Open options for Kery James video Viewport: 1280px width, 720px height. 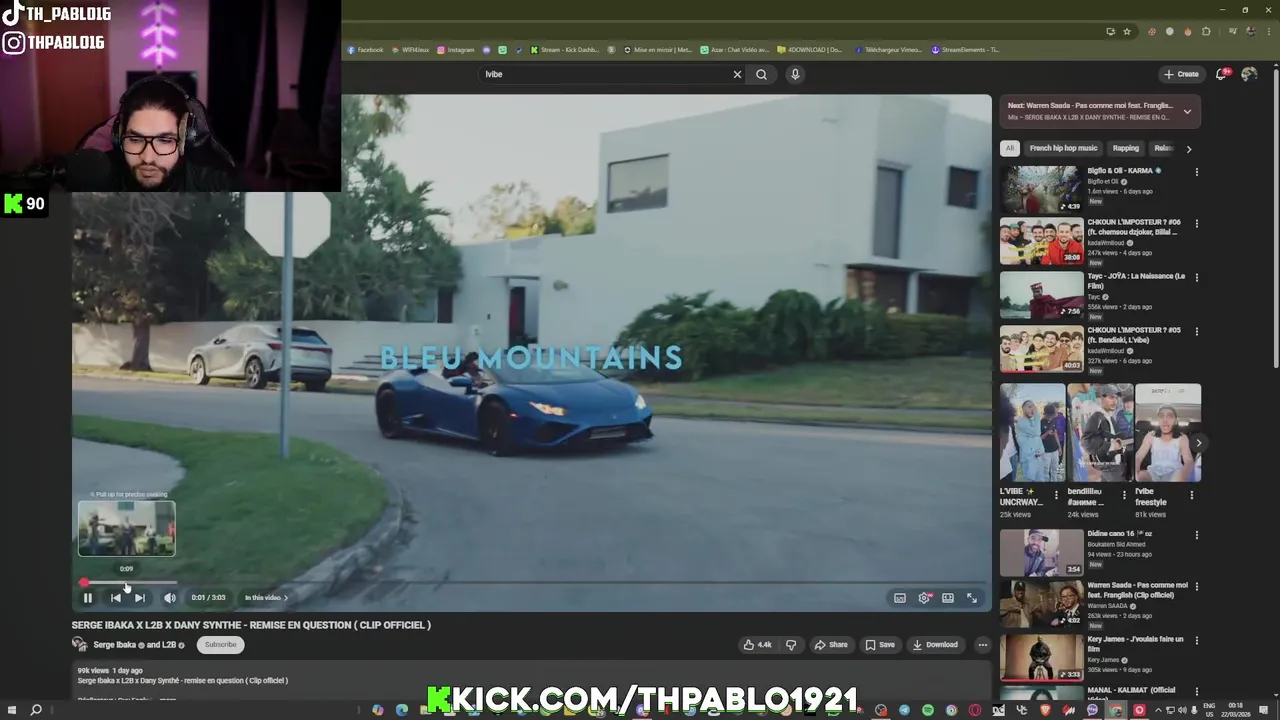click(1196, 641)
